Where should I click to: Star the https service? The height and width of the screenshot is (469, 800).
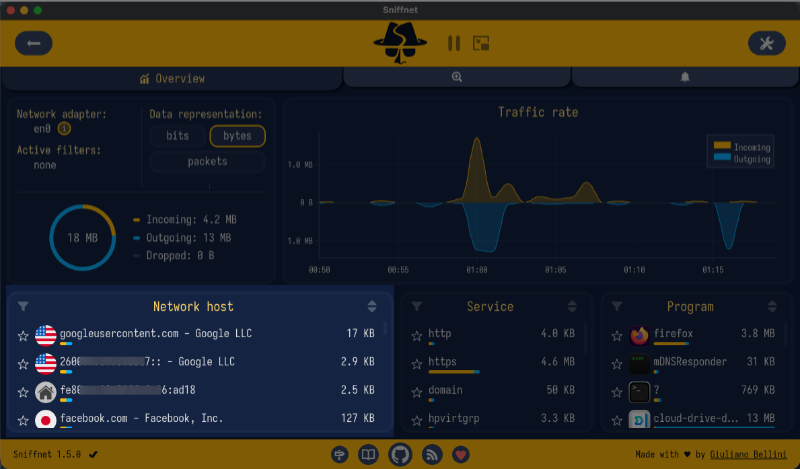coord(417,364)
